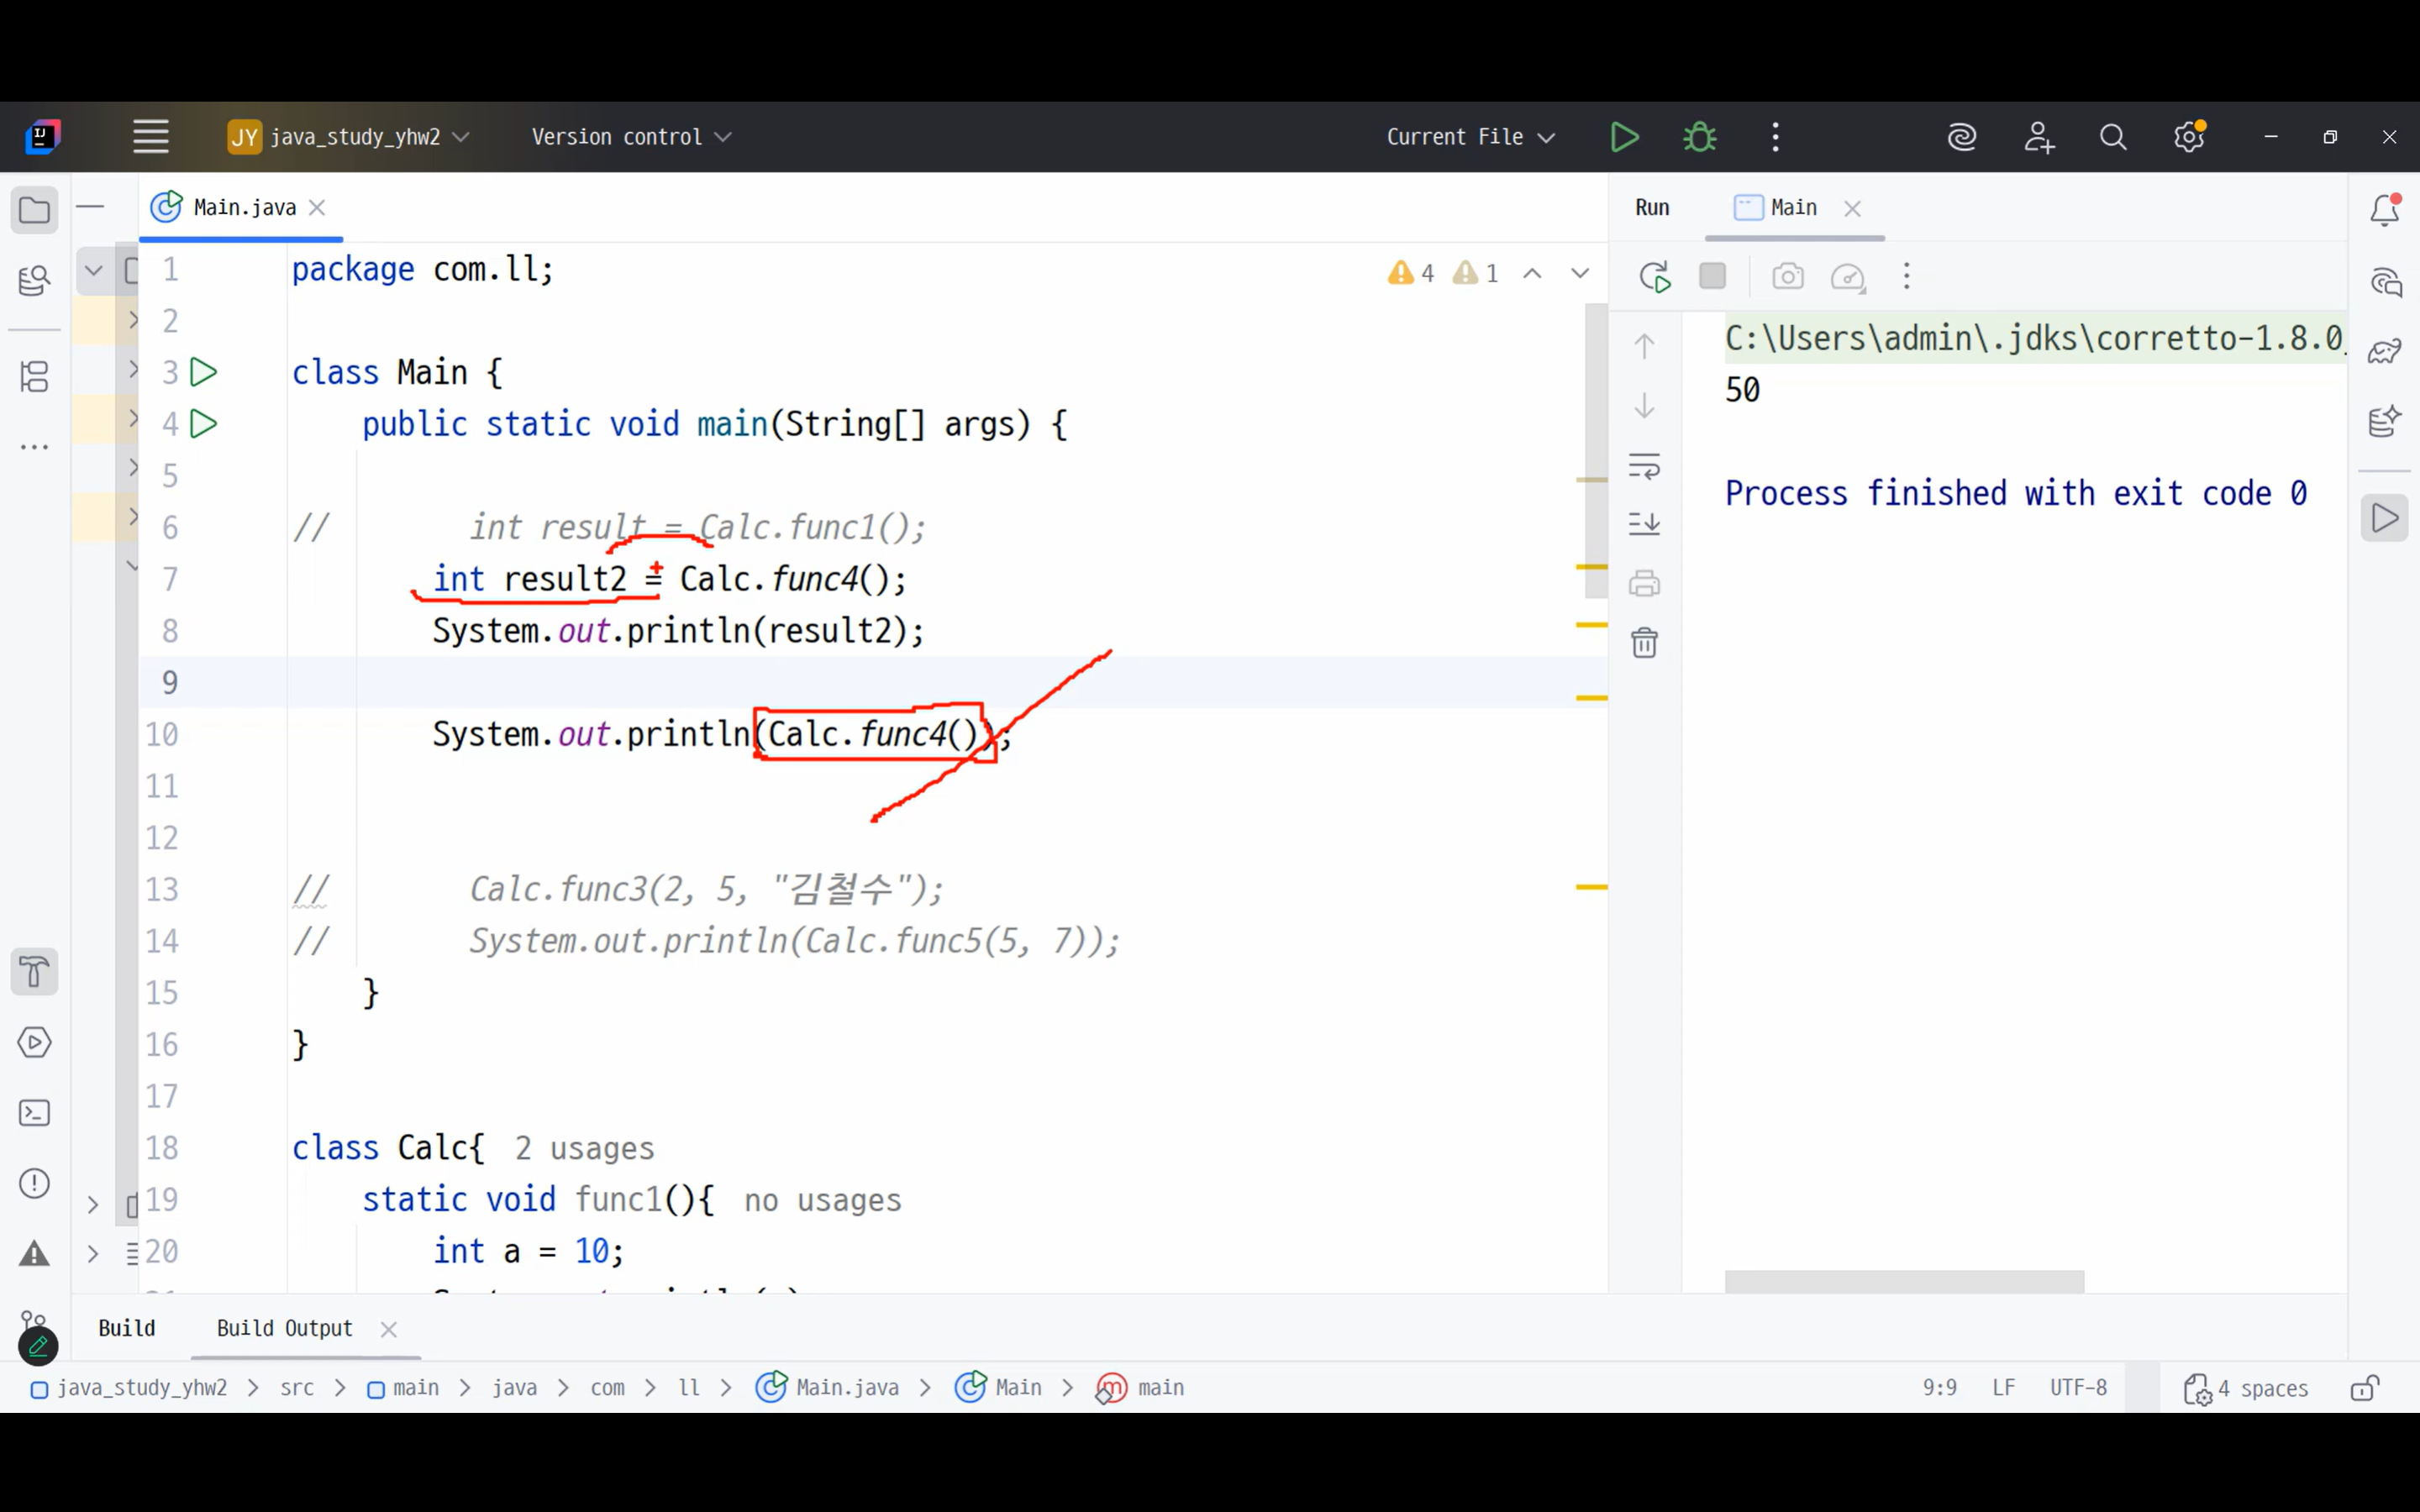Image resolution: width=2420 pixels, height=1512 pixels.
Task: Click the Debug bug icon in toolbar
Action: [1699, 137]
